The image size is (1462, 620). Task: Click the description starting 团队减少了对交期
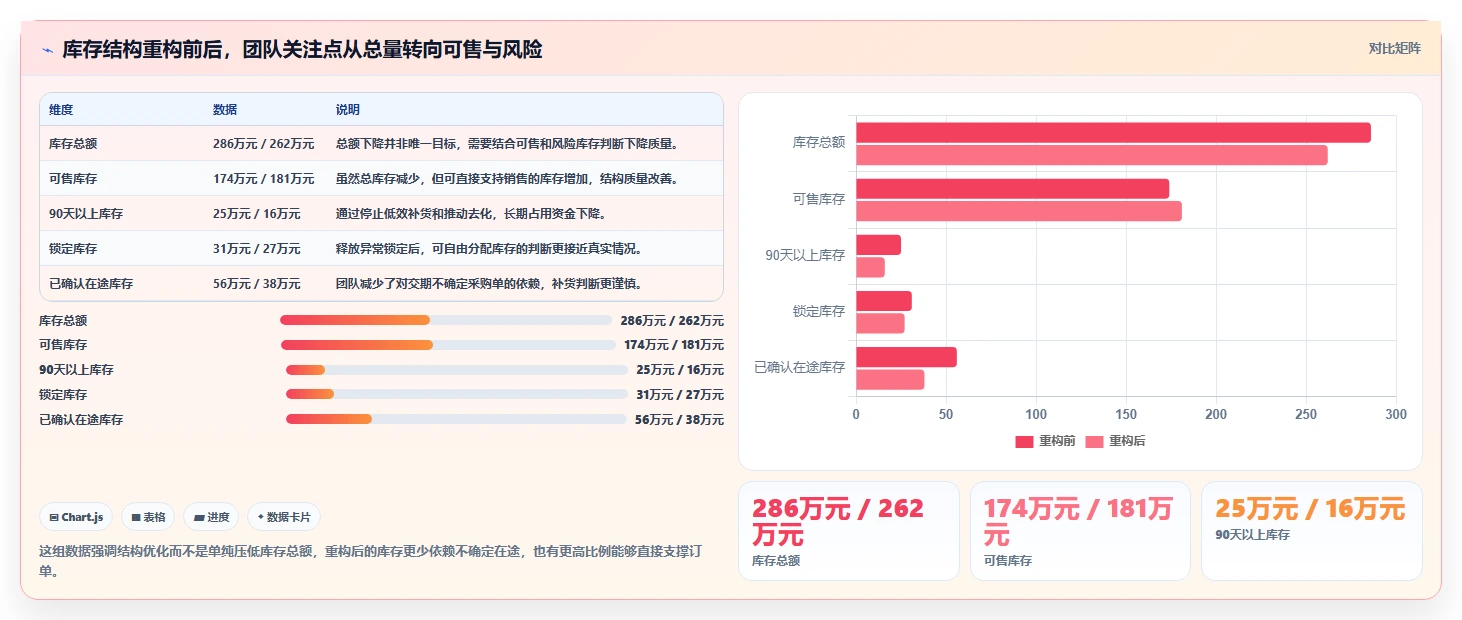coord(489,284)
